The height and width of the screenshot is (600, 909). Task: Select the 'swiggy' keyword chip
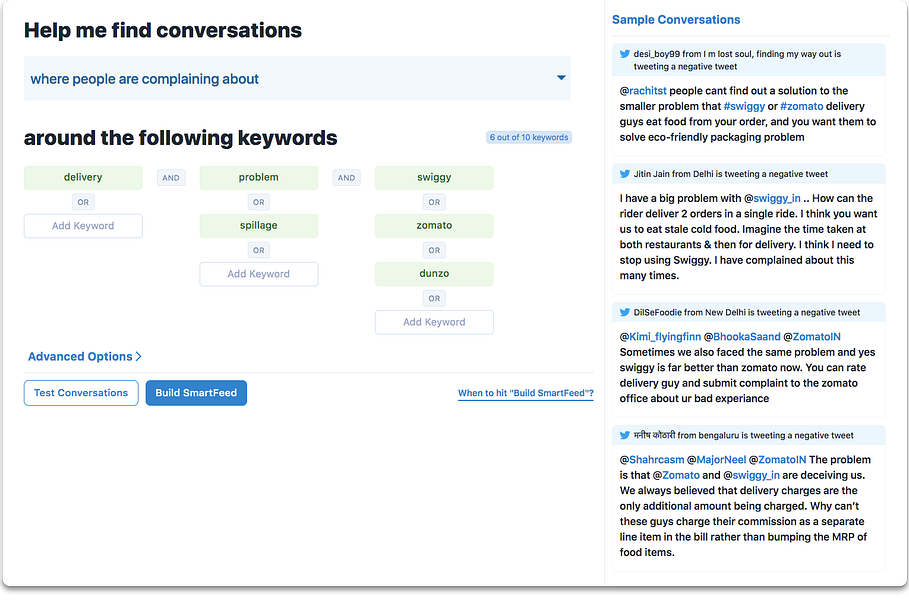[434, 177]
